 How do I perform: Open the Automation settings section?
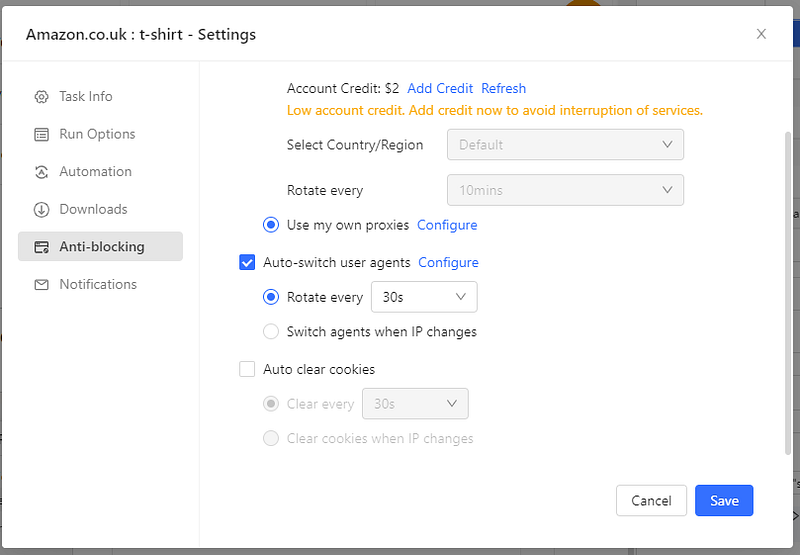click(x=101, y=172)
